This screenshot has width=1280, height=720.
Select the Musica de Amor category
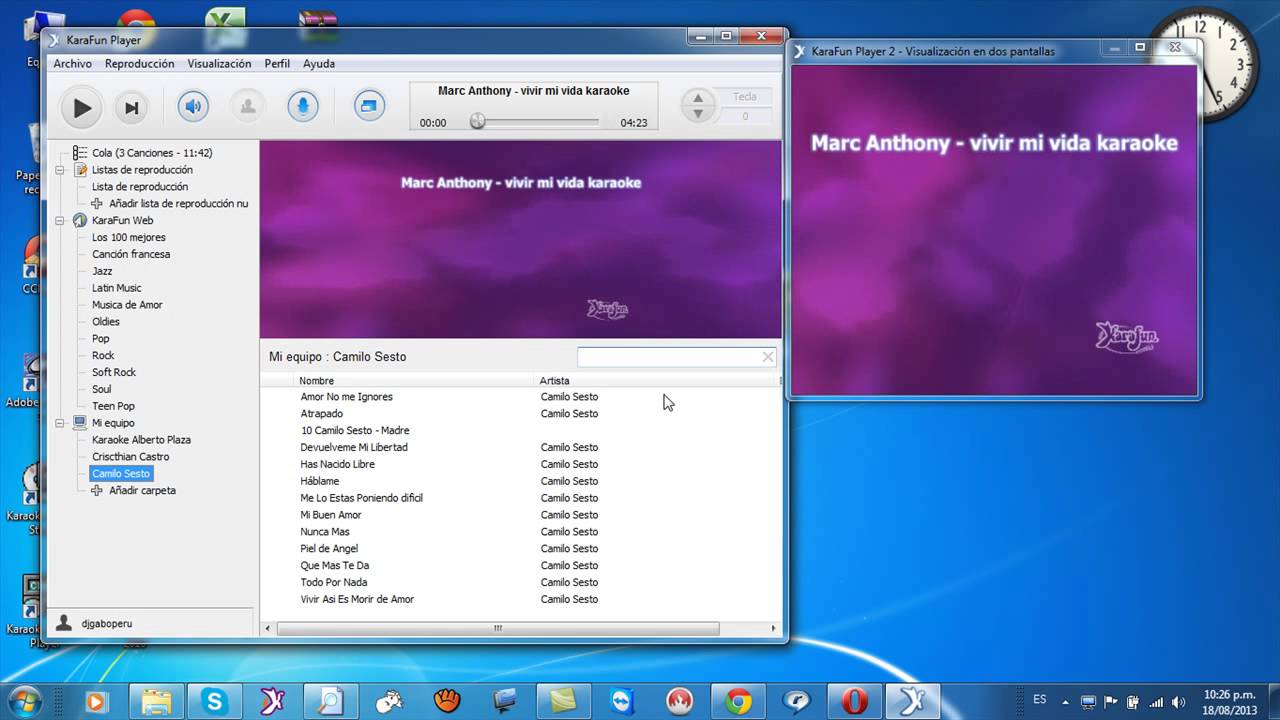click(x=127, y=305)
